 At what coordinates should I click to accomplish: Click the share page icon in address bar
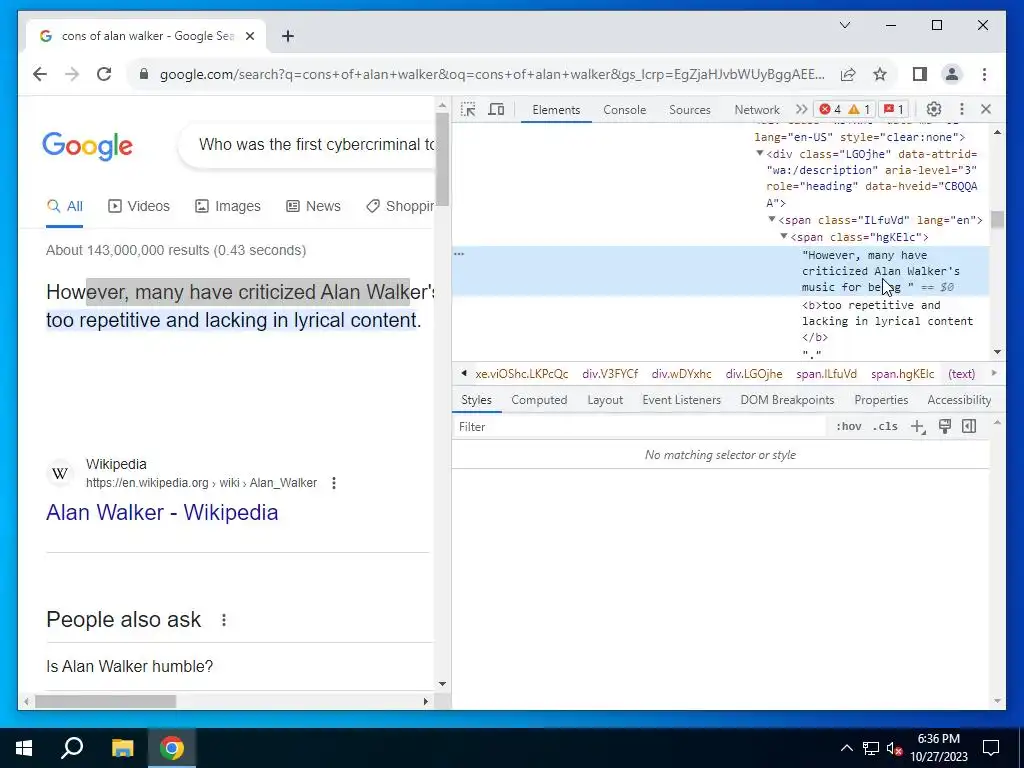point(848,74)
